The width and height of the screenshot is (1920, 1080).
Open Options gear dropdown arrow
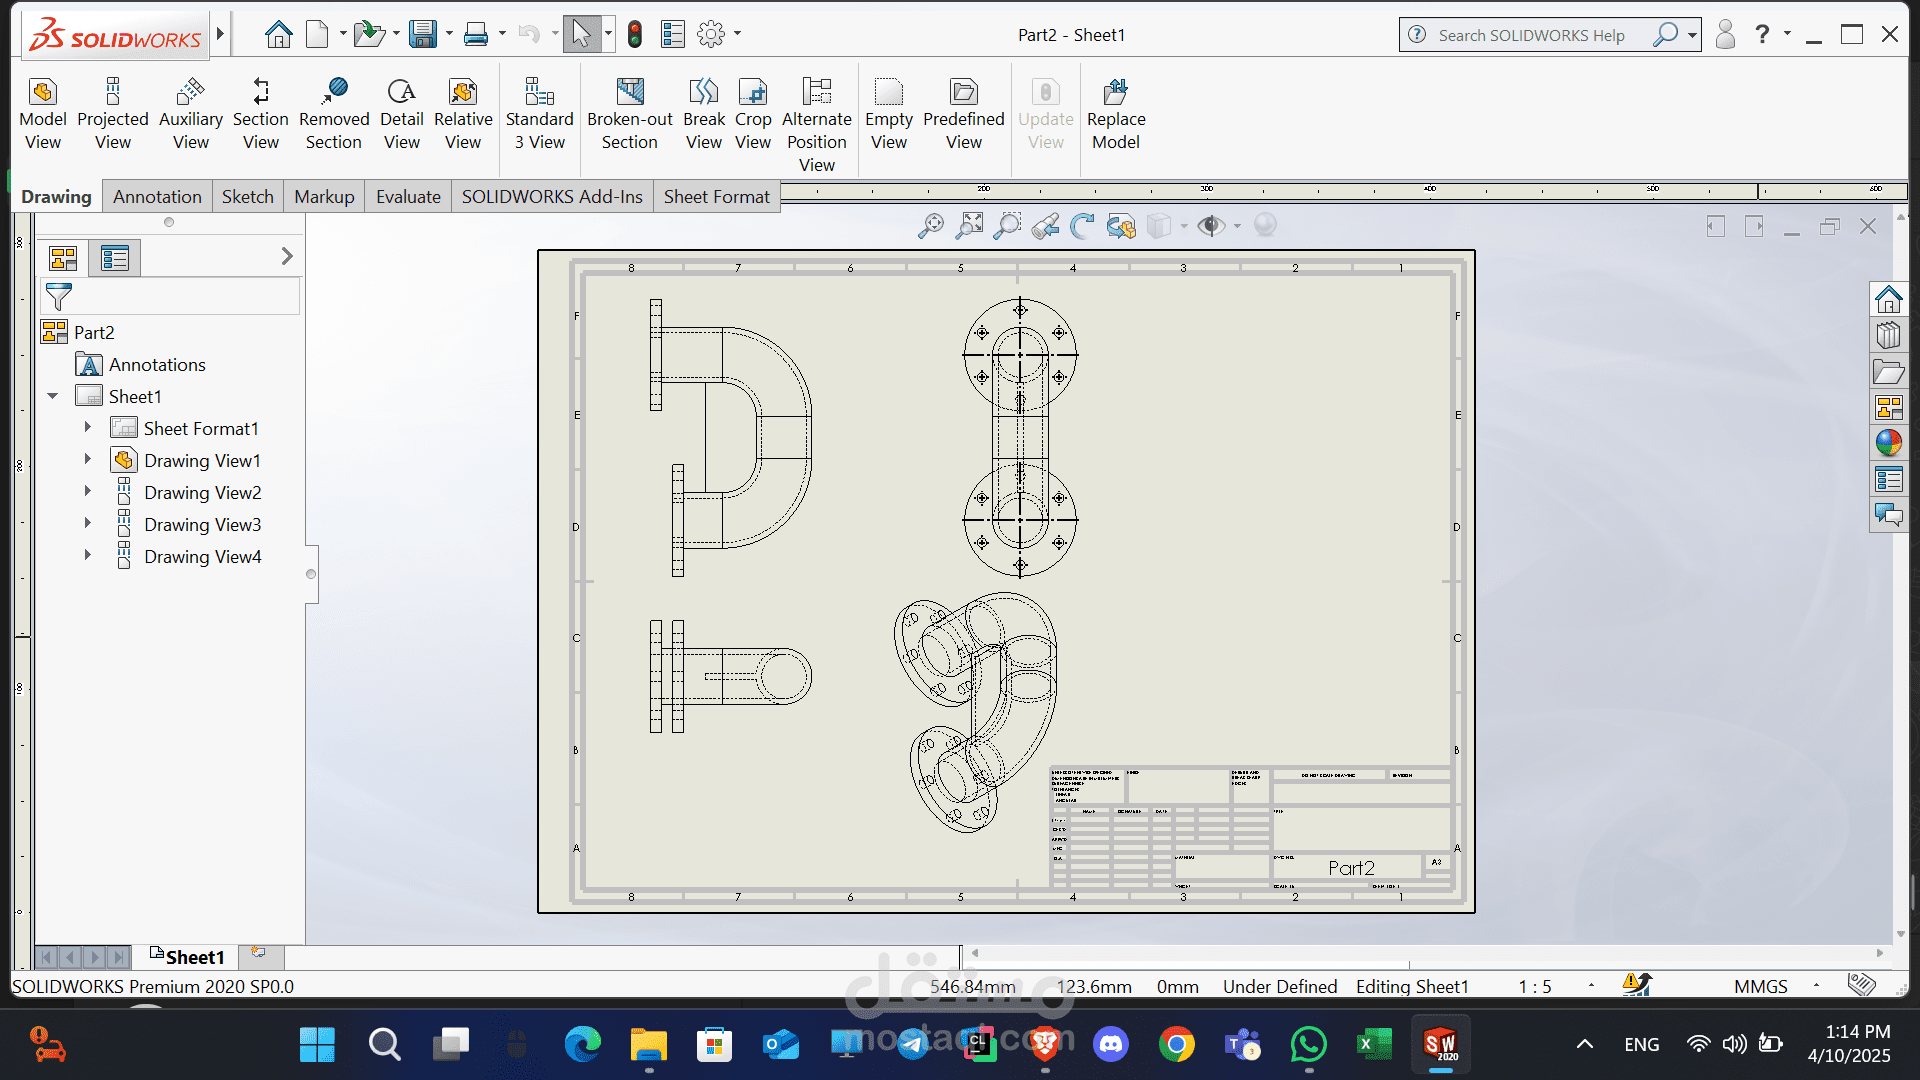pos(738,34)
